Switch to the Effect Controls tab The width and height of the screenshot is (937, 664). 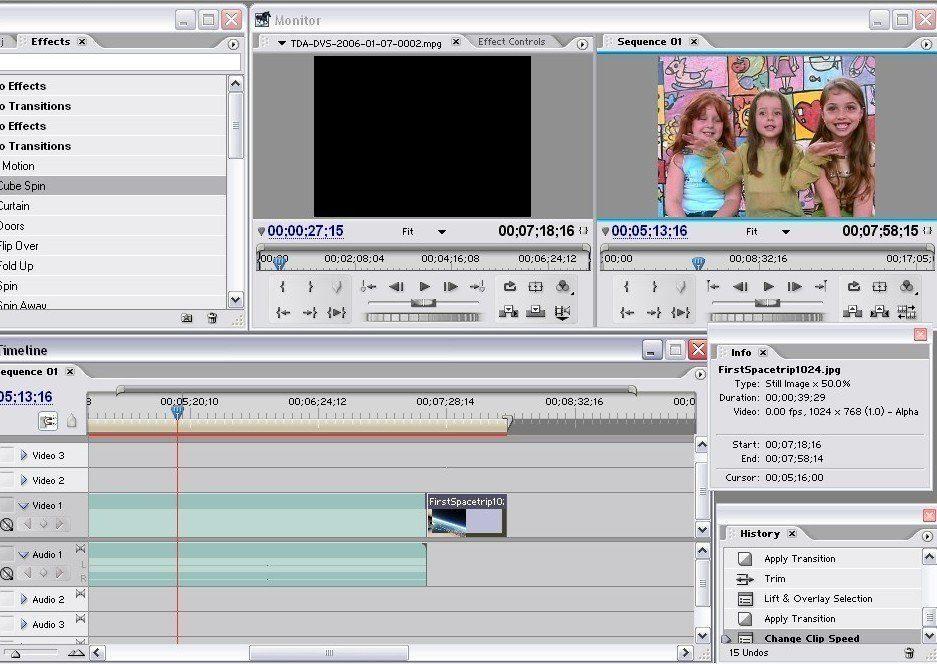pos(511,42)
